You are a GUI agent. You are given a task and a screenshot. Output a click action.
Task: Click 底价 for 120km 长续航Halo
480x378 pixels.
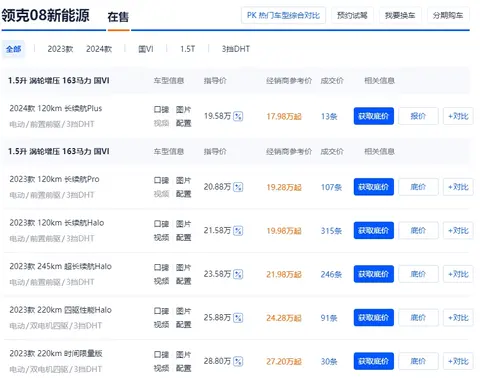click(418, 230)
